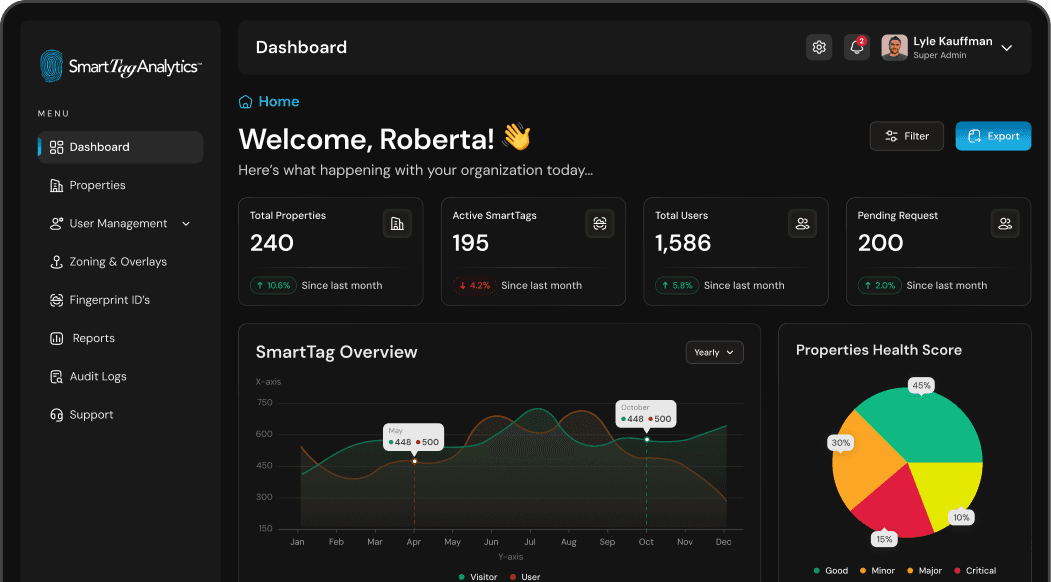Viewport: 1051px width, 582px height.
Task: Navigate to Home via the breadcrumb
Action: [268, 101]
